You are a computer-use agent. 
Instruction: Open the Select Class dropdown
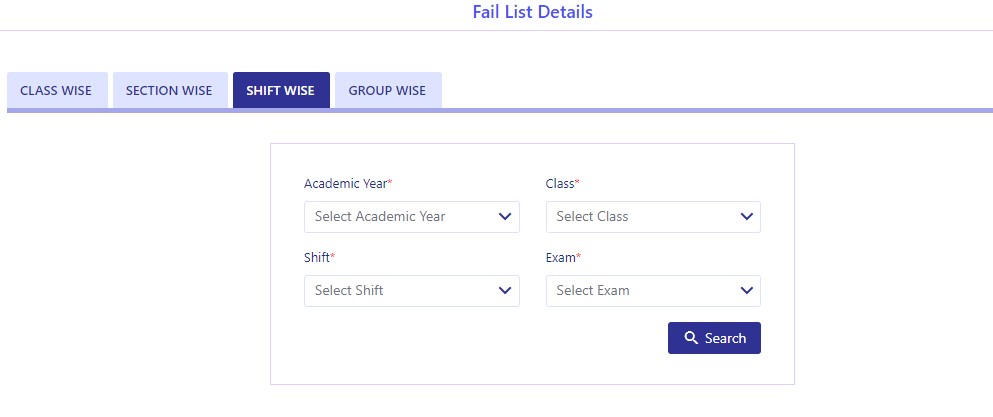[653, 217]
